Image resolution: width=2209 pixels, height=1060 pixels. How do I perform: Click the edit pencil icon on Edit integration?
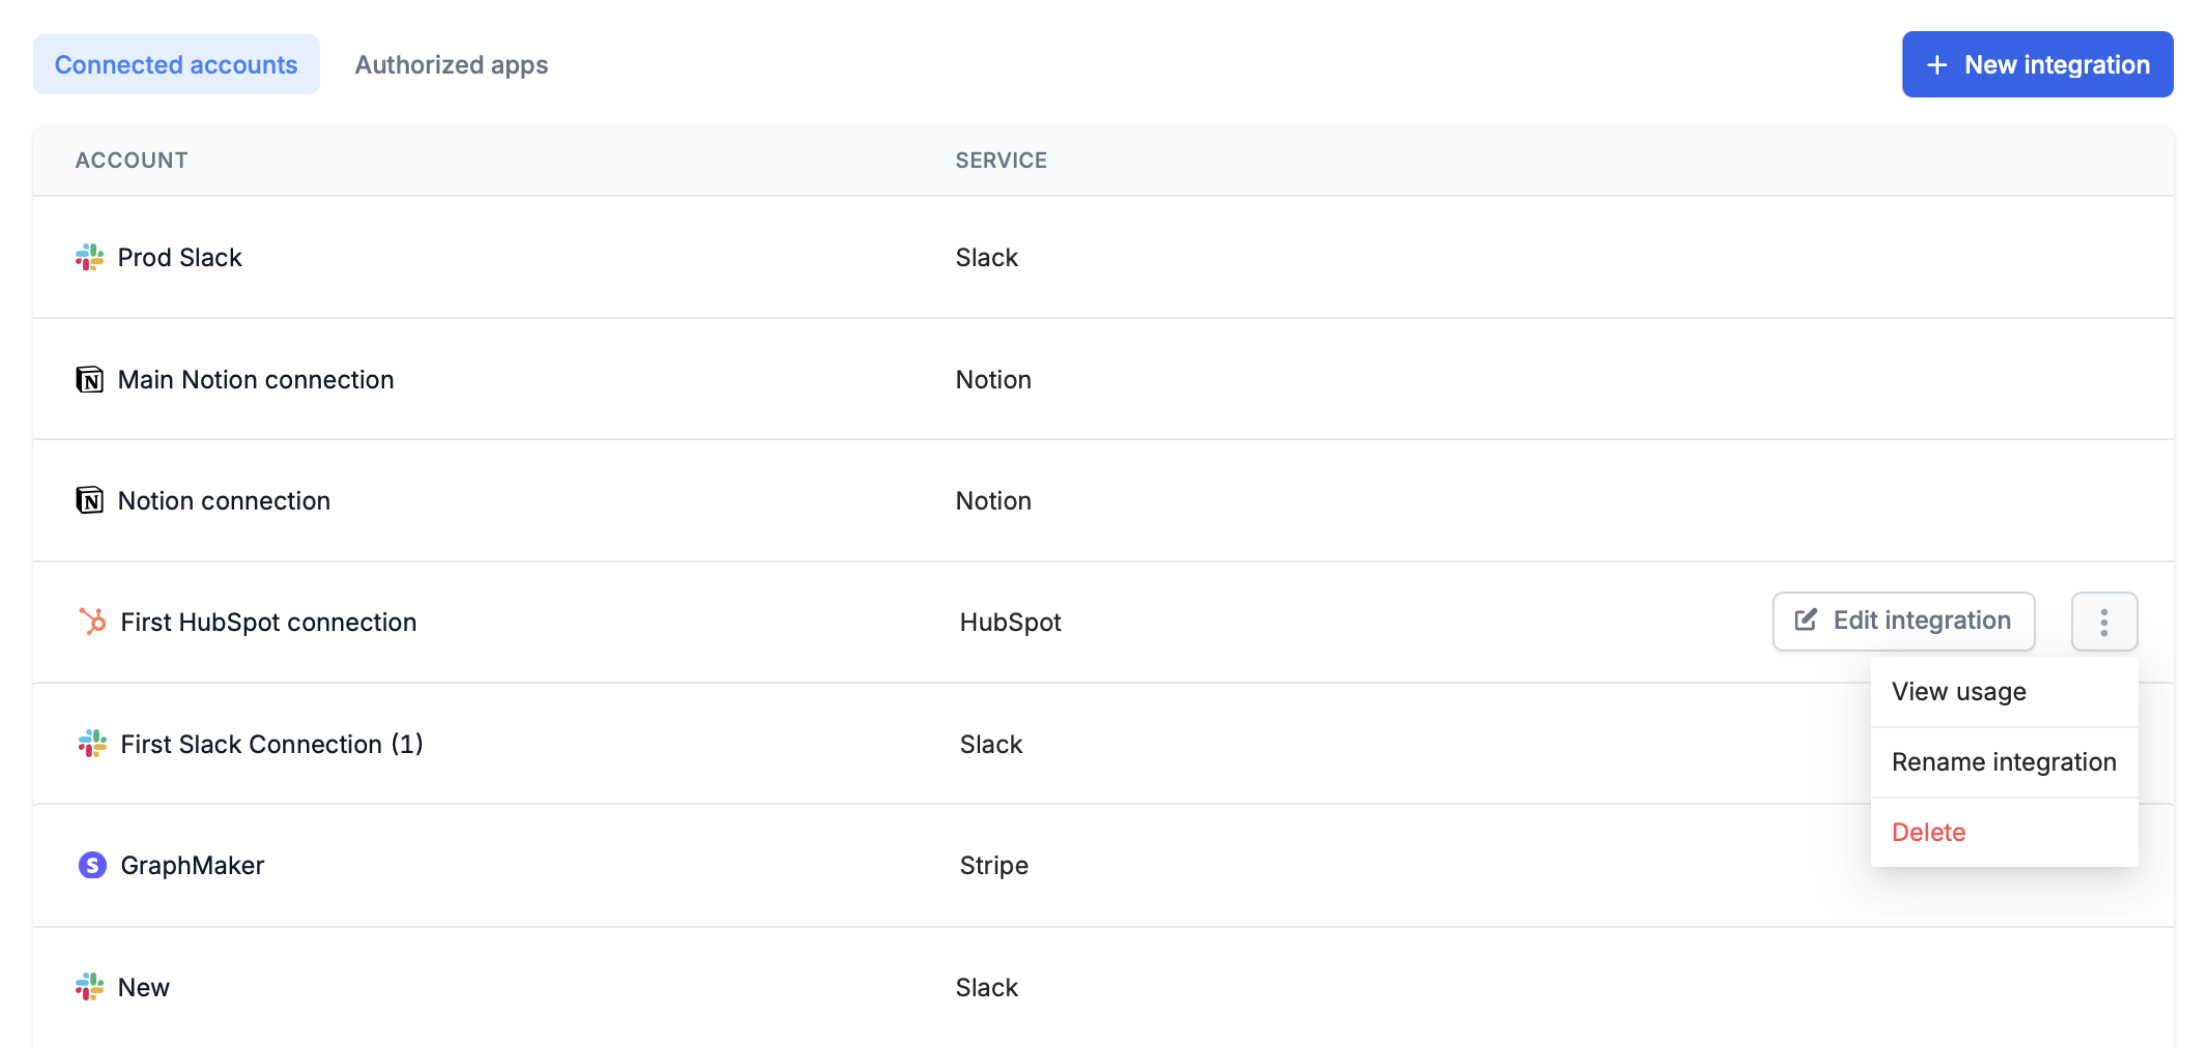[1805, 620]
